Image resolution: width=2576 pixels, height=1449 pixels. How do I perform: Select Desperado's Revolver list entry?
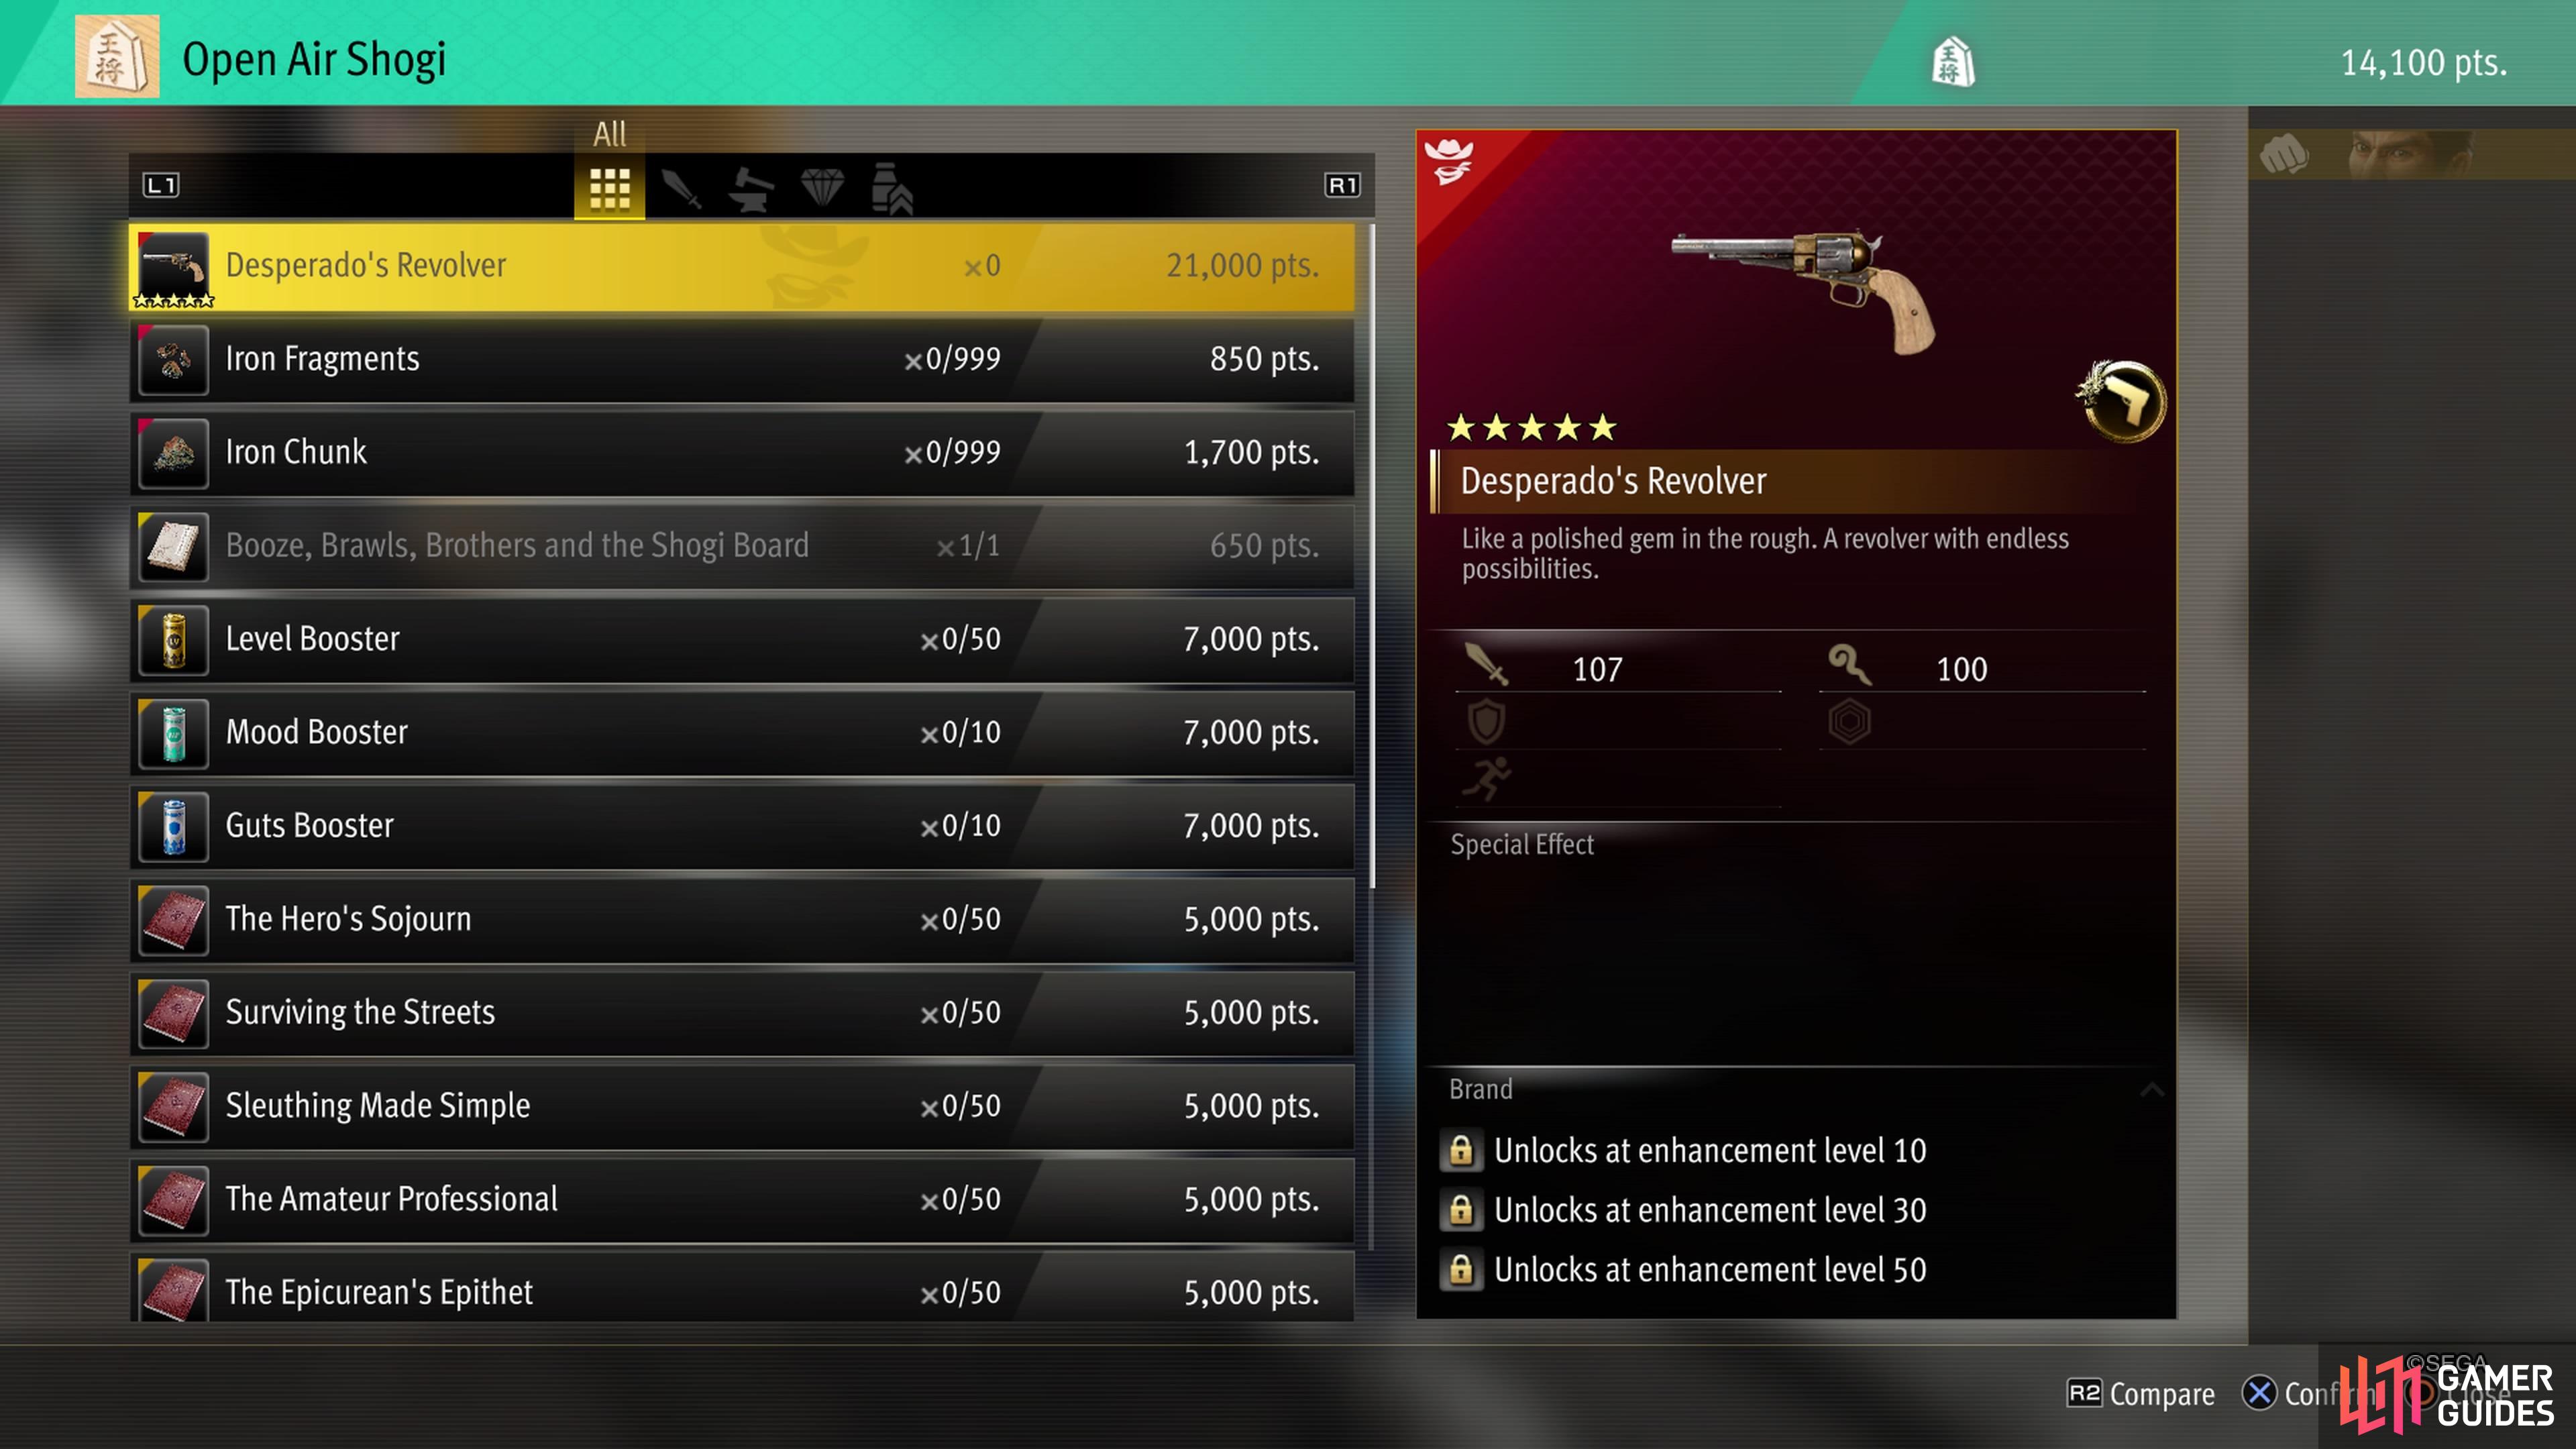click(x=742, y=266)
